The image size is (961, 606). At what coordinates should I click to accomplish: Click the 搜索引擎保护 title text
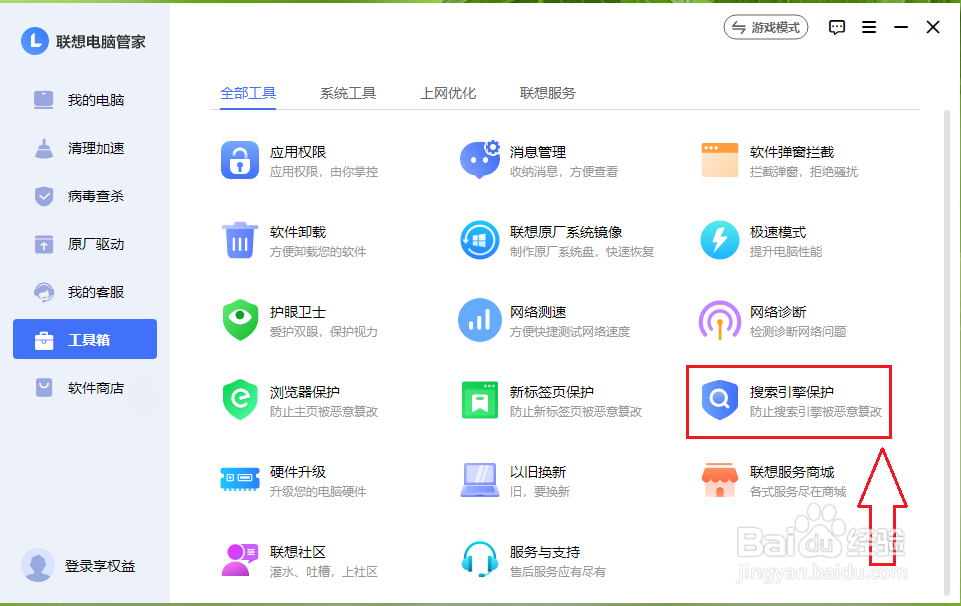coord(792,392)
